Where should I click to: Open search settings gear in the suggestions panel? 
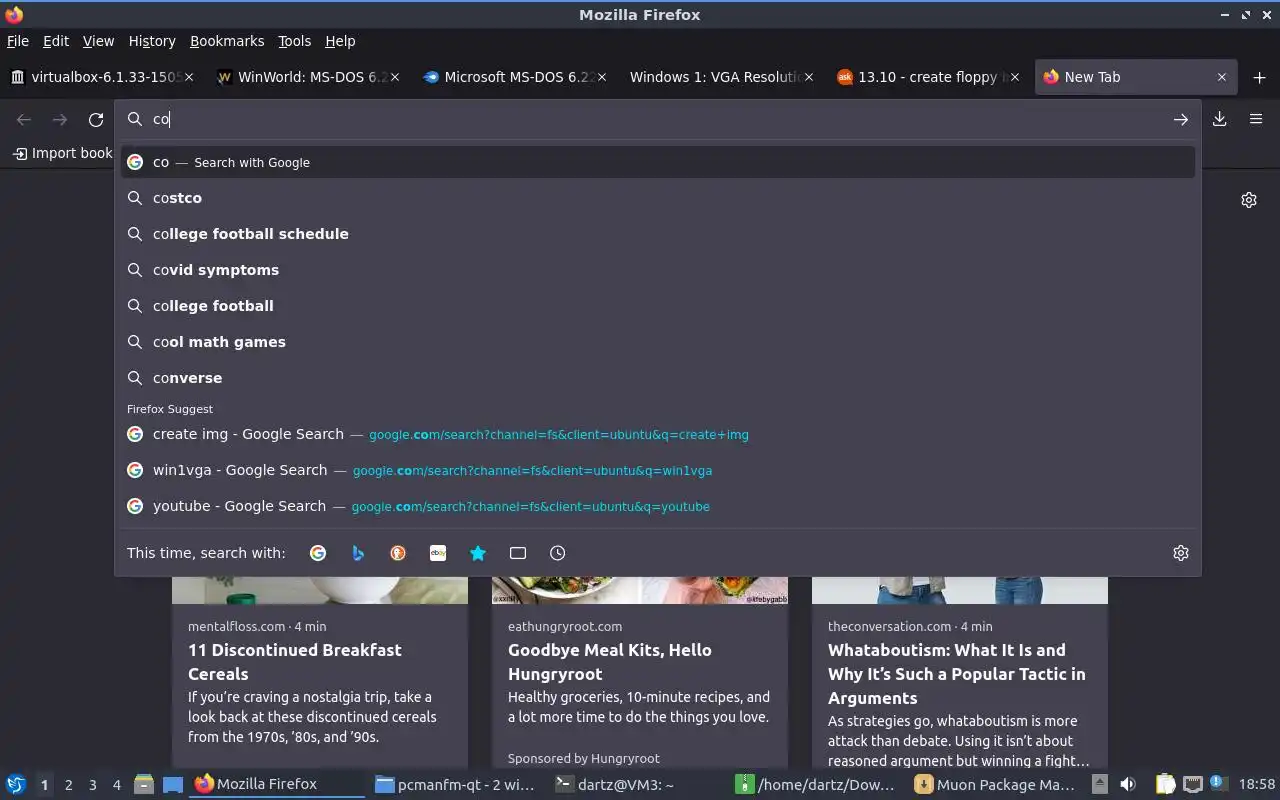click(x=1181, y=553)
